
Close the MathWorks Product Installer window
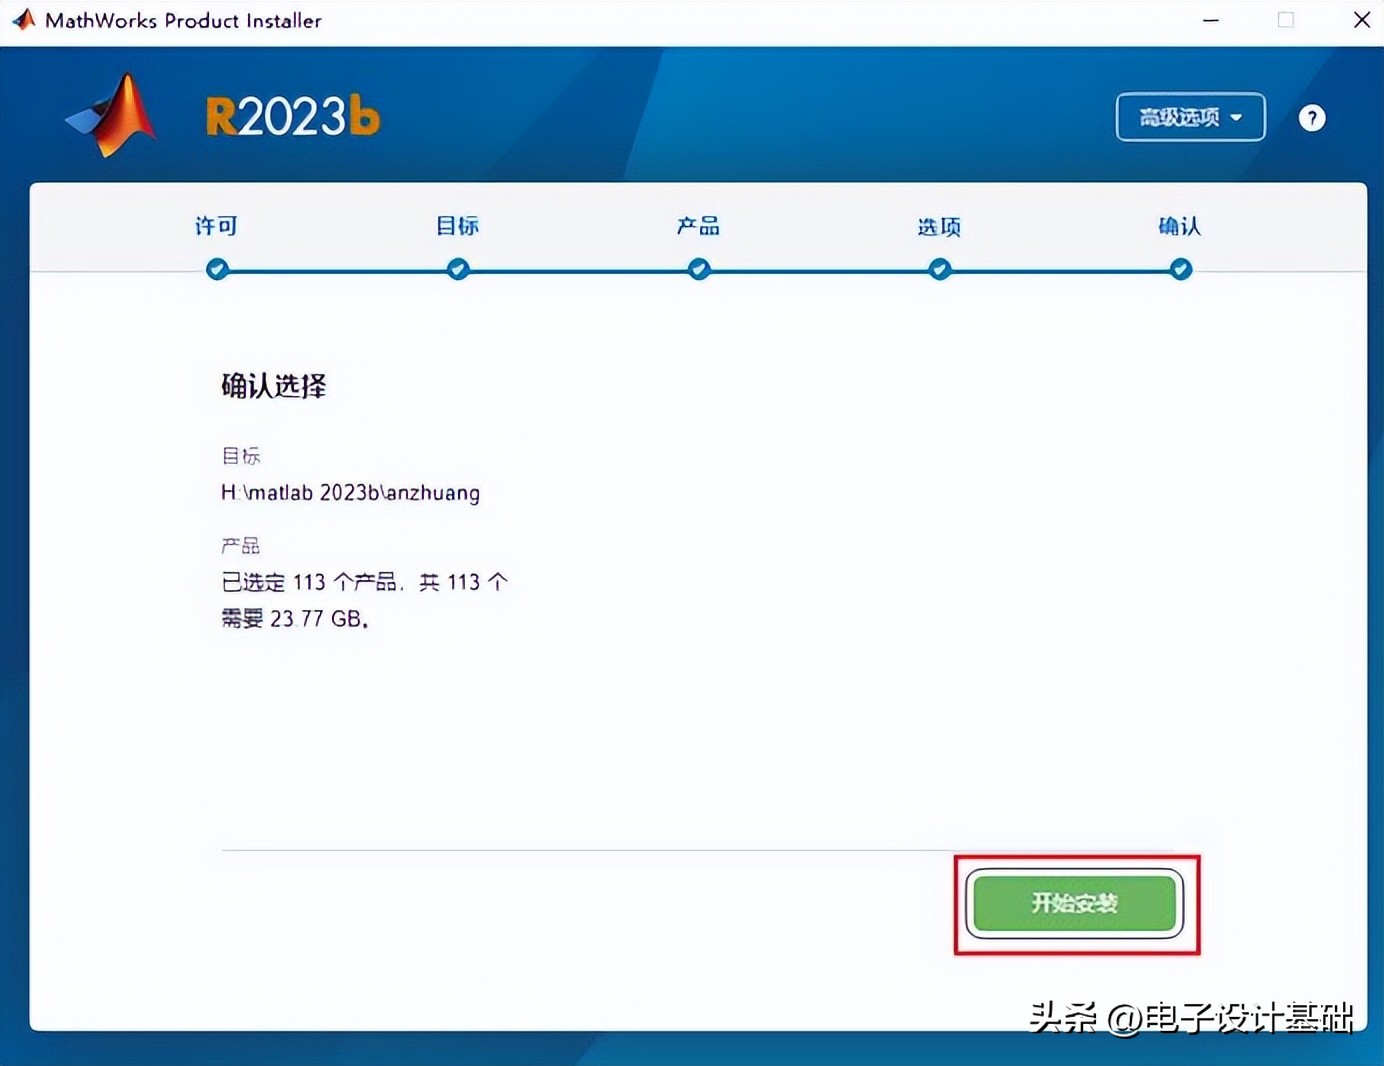point(1362,20)
